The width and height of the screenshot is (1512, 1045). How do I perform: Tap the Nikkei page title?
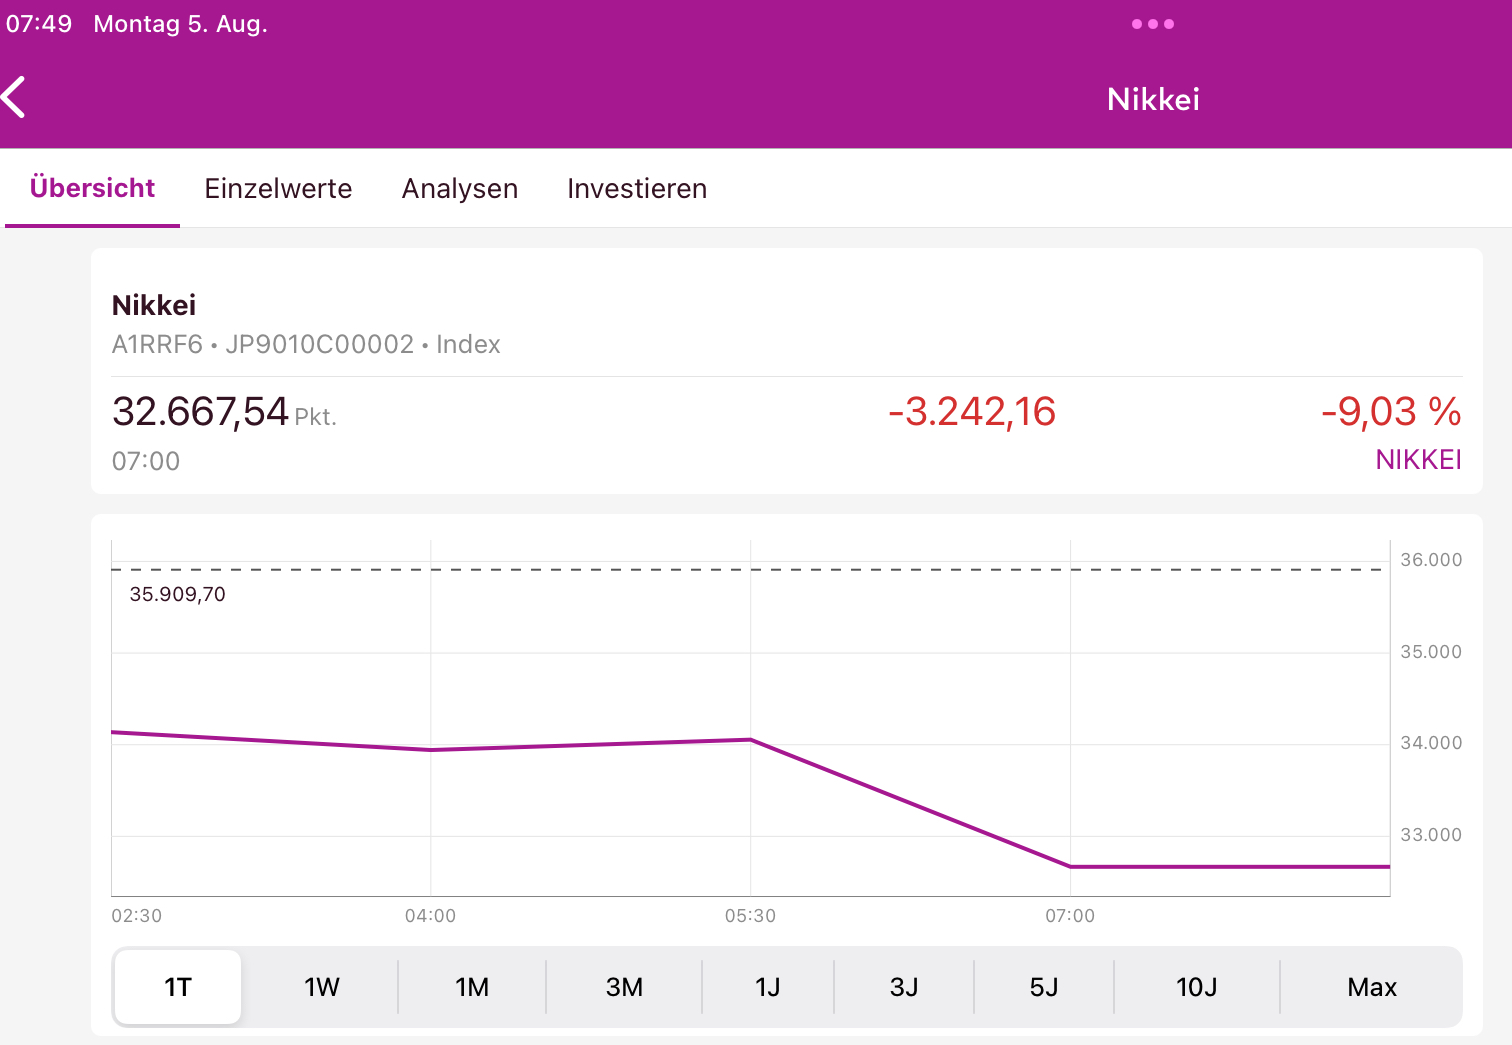click(1153, 99)
